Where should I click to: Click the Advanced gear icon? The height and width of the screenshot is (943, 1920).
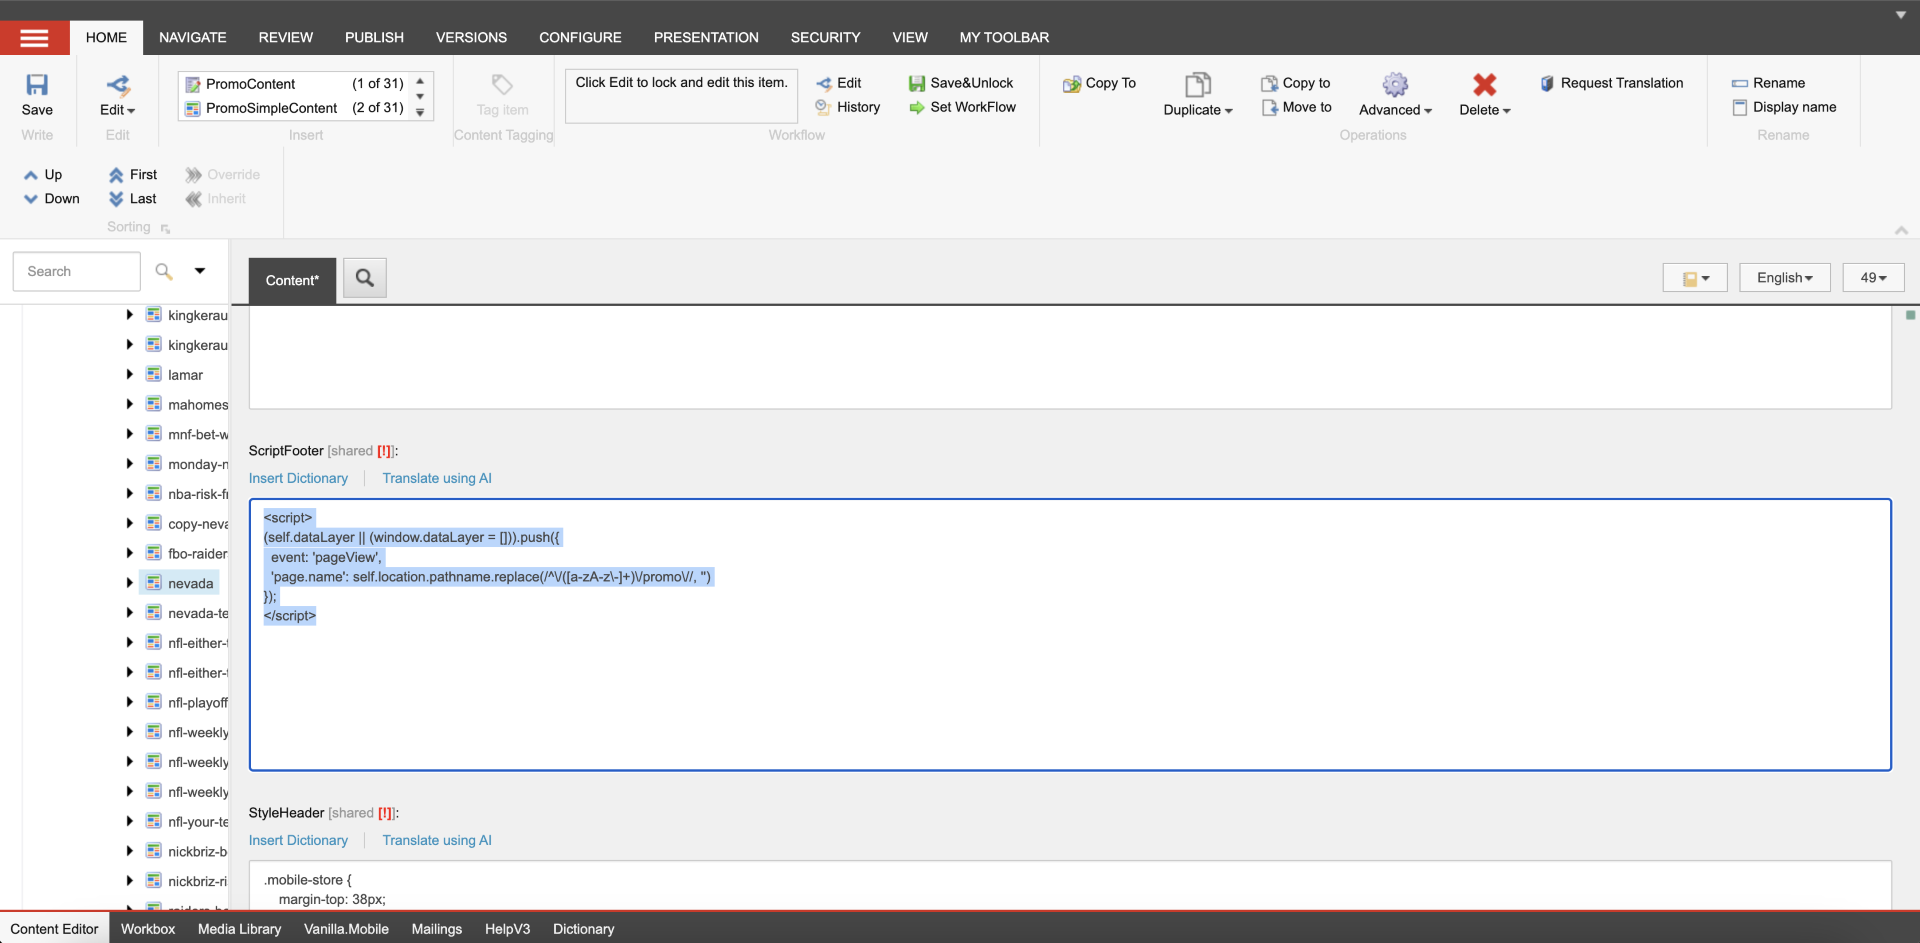1395,85
